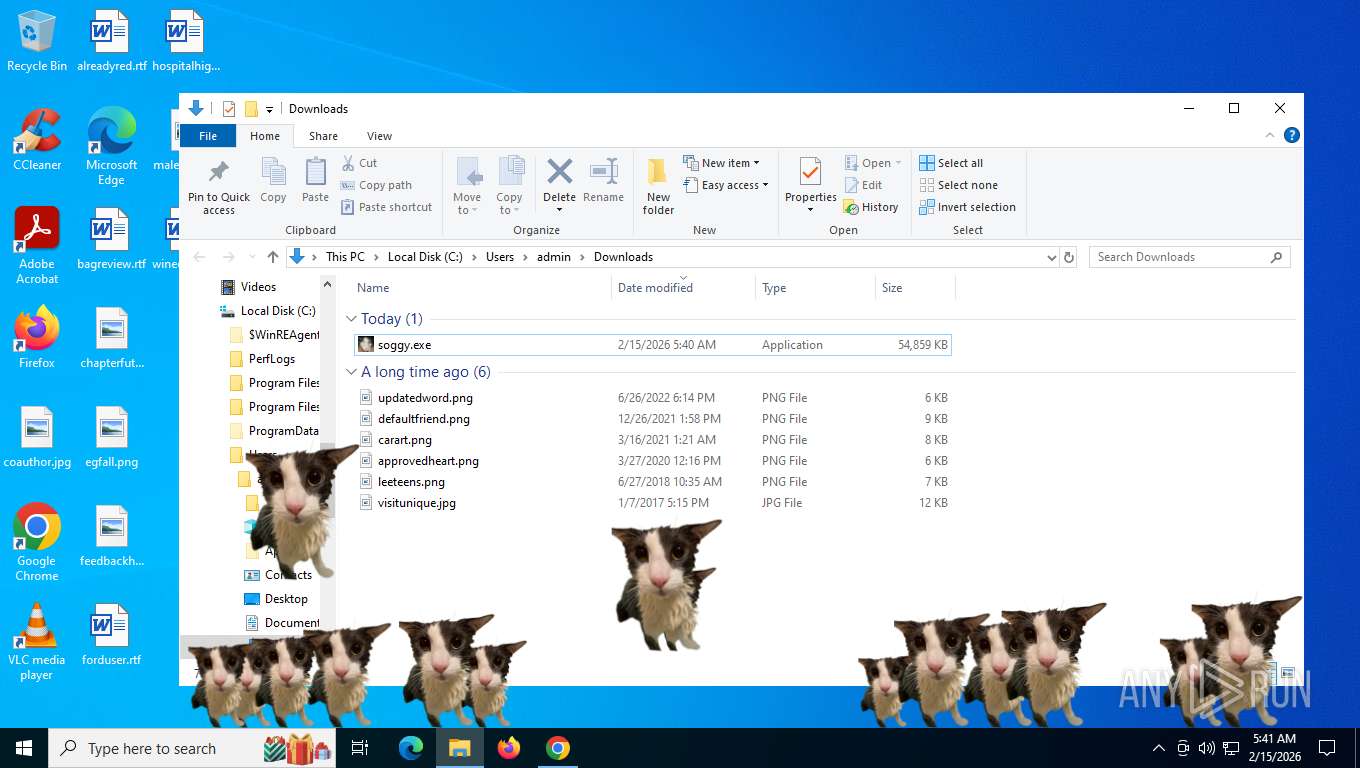Click Chrome icon in taskbar
This screenshot has height=768, width=1360.
coord(558,748)
